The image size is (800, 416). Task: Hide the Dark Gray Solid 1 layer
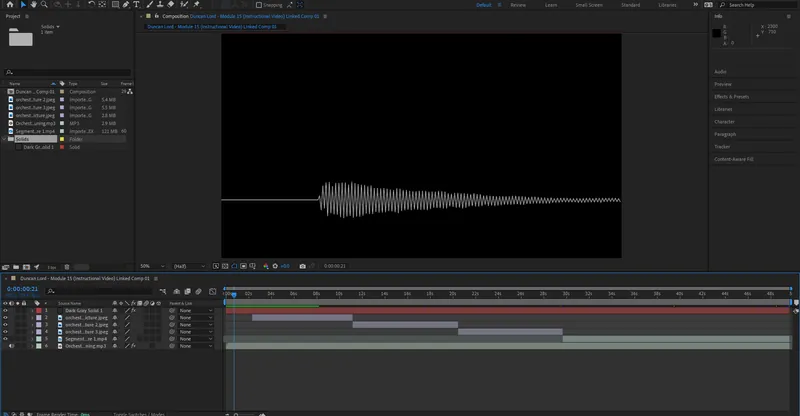(x=5, y=310)
